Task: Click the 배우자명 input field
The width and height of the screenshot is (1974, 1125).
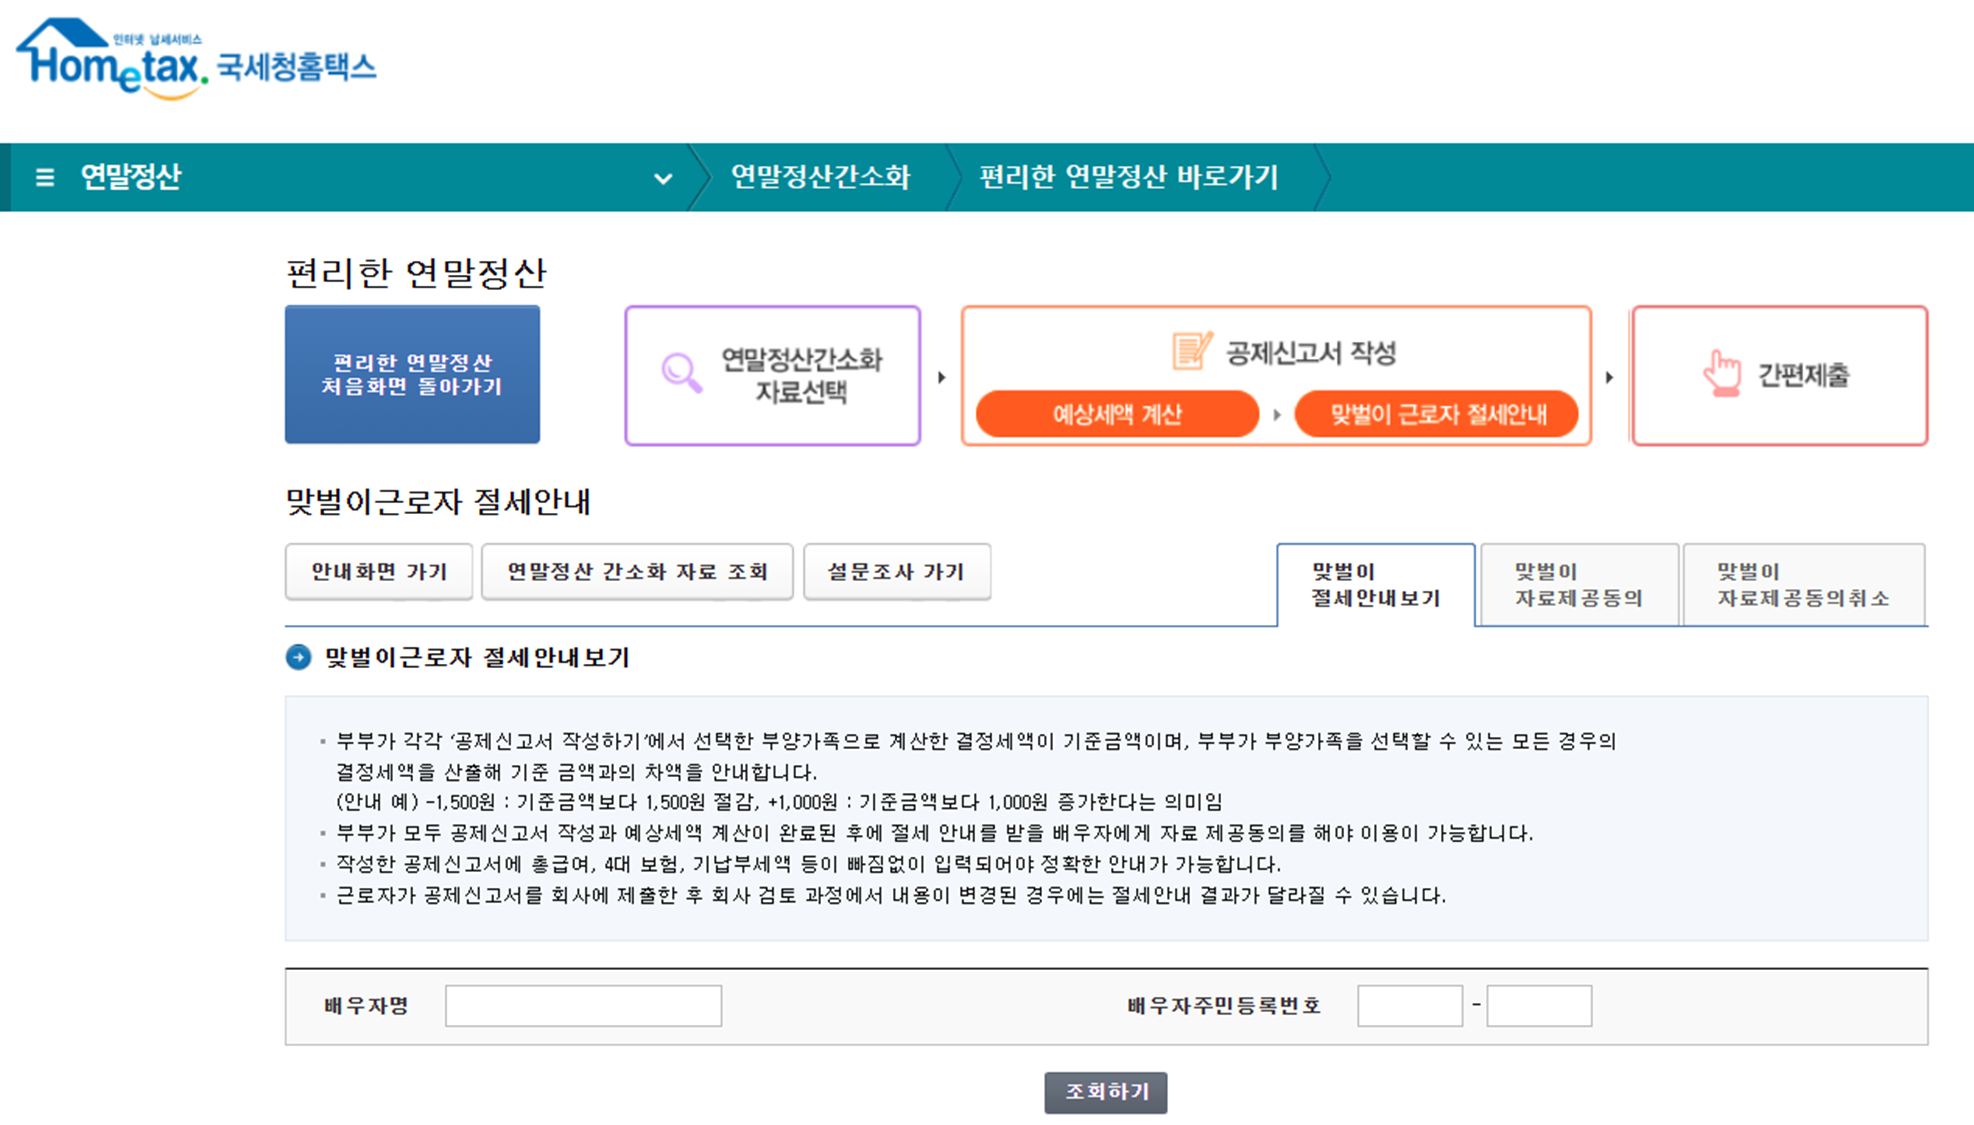Action: tap(583, 1005)
